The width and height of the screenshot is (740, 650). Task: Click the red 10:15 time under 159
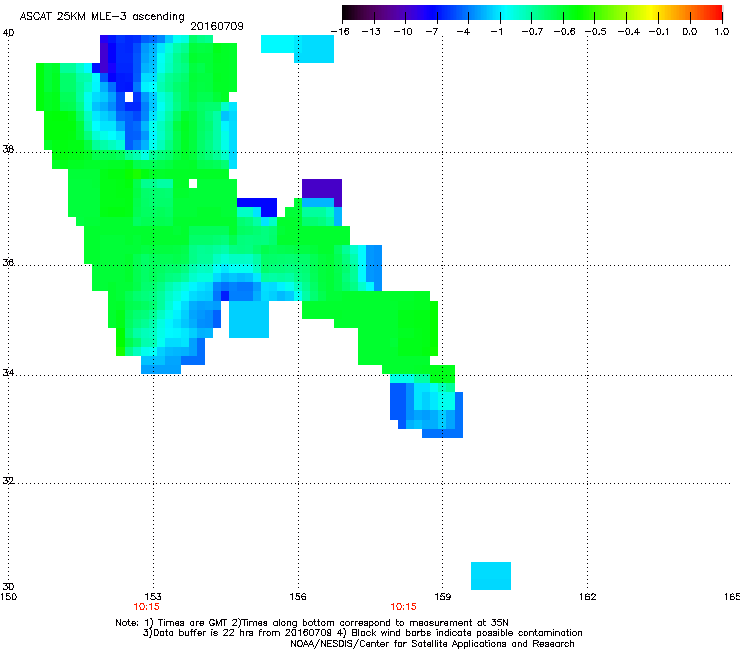[404, 607]
